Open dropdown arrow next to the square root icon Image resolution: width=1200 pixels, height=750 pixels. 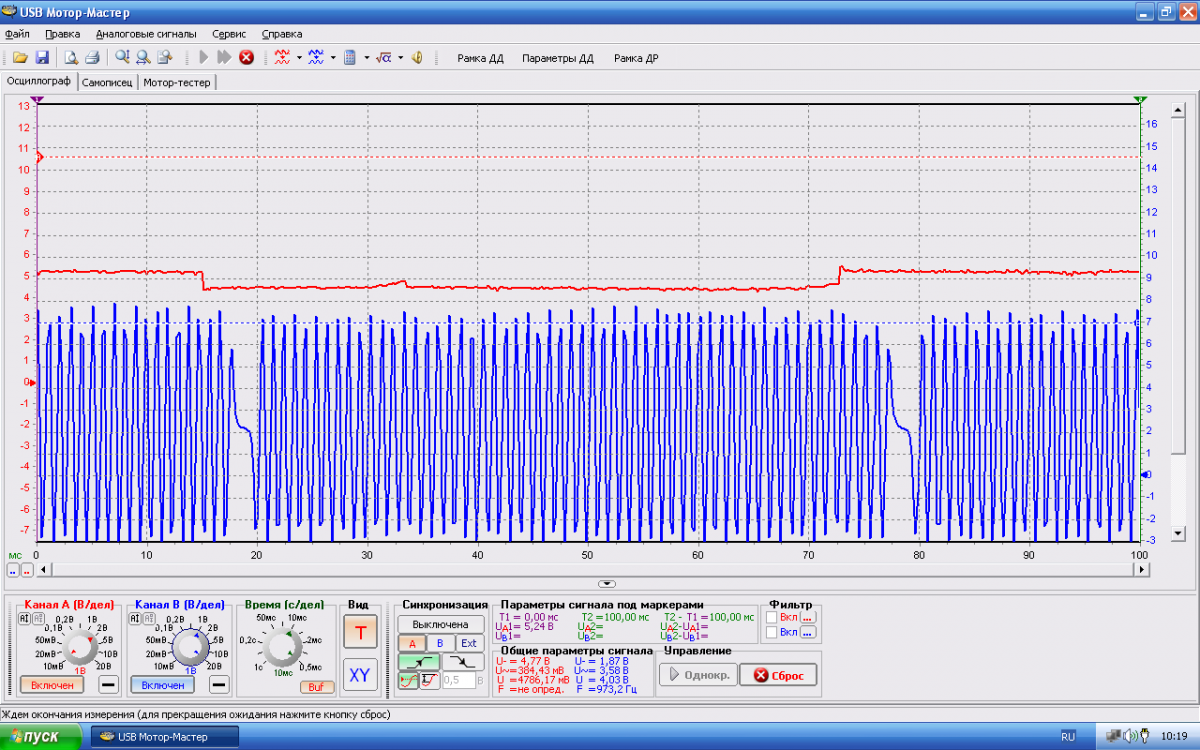tap(400, 58)
